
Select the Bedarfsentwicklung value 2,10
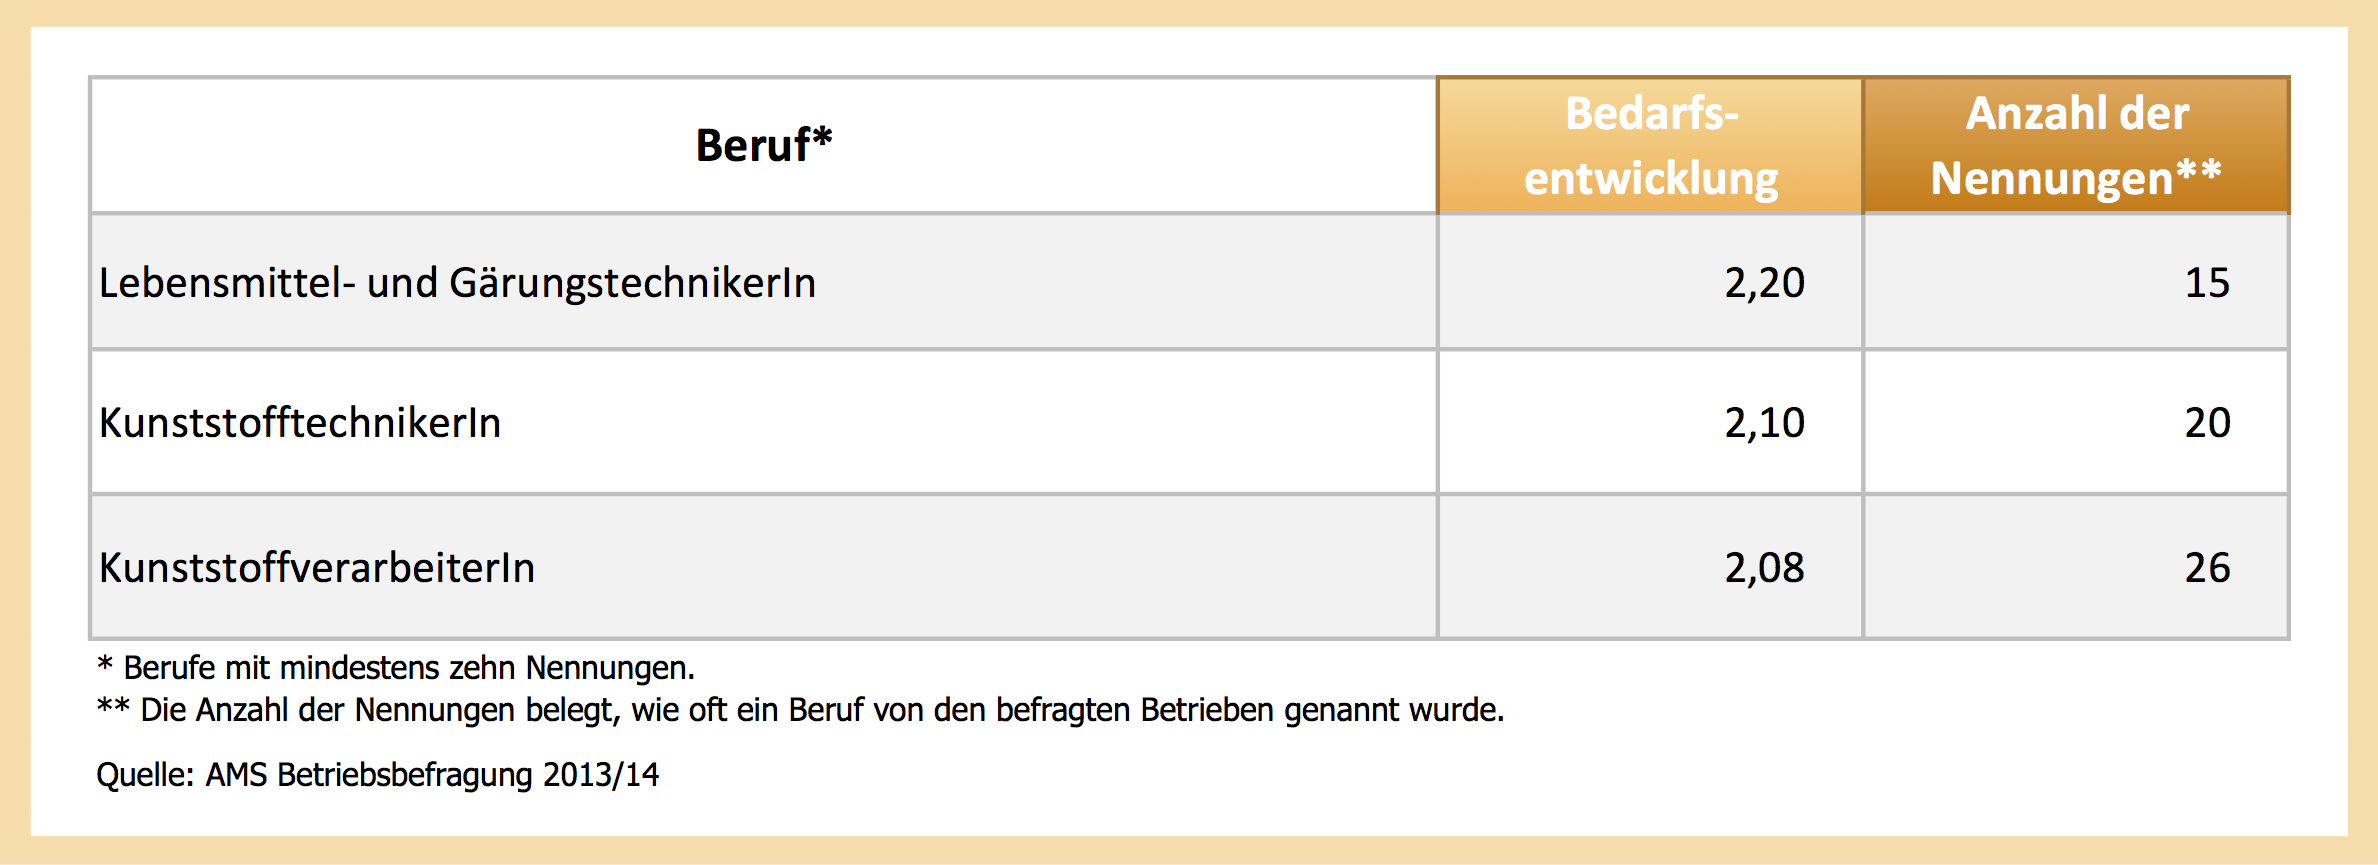pyautogui.click(x=1764, y=423)
